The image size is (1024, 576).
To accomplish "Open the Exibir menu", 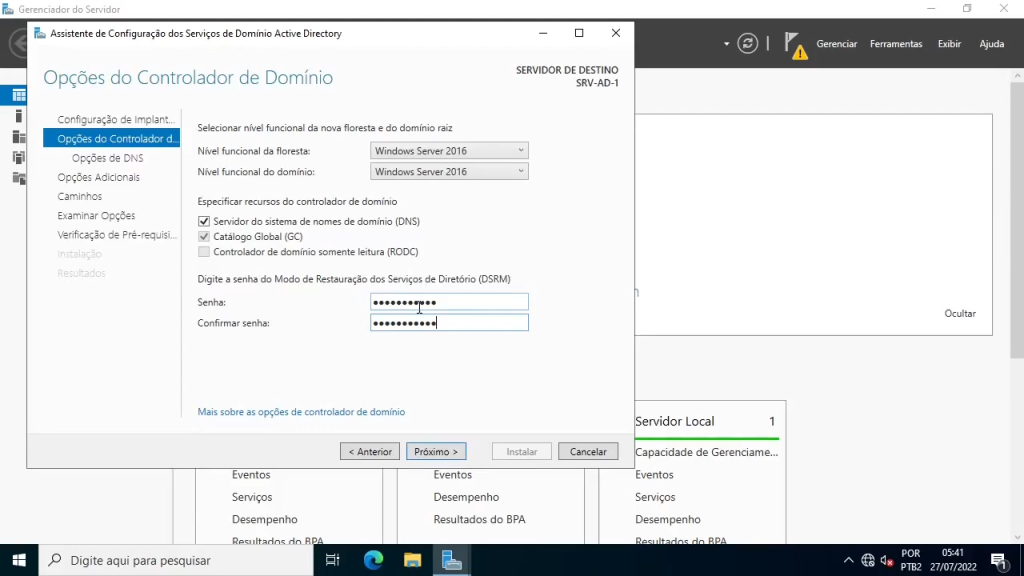I will coord(949,44).
